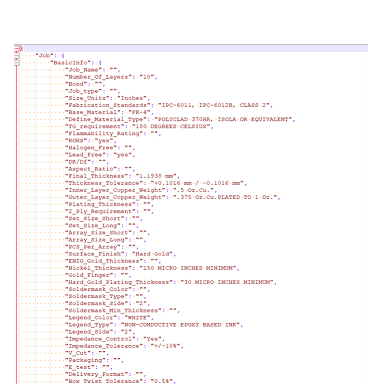Click the "Legend_Type" key
The width and height of the screenshot is (368, 384).
tap(89, 325)
